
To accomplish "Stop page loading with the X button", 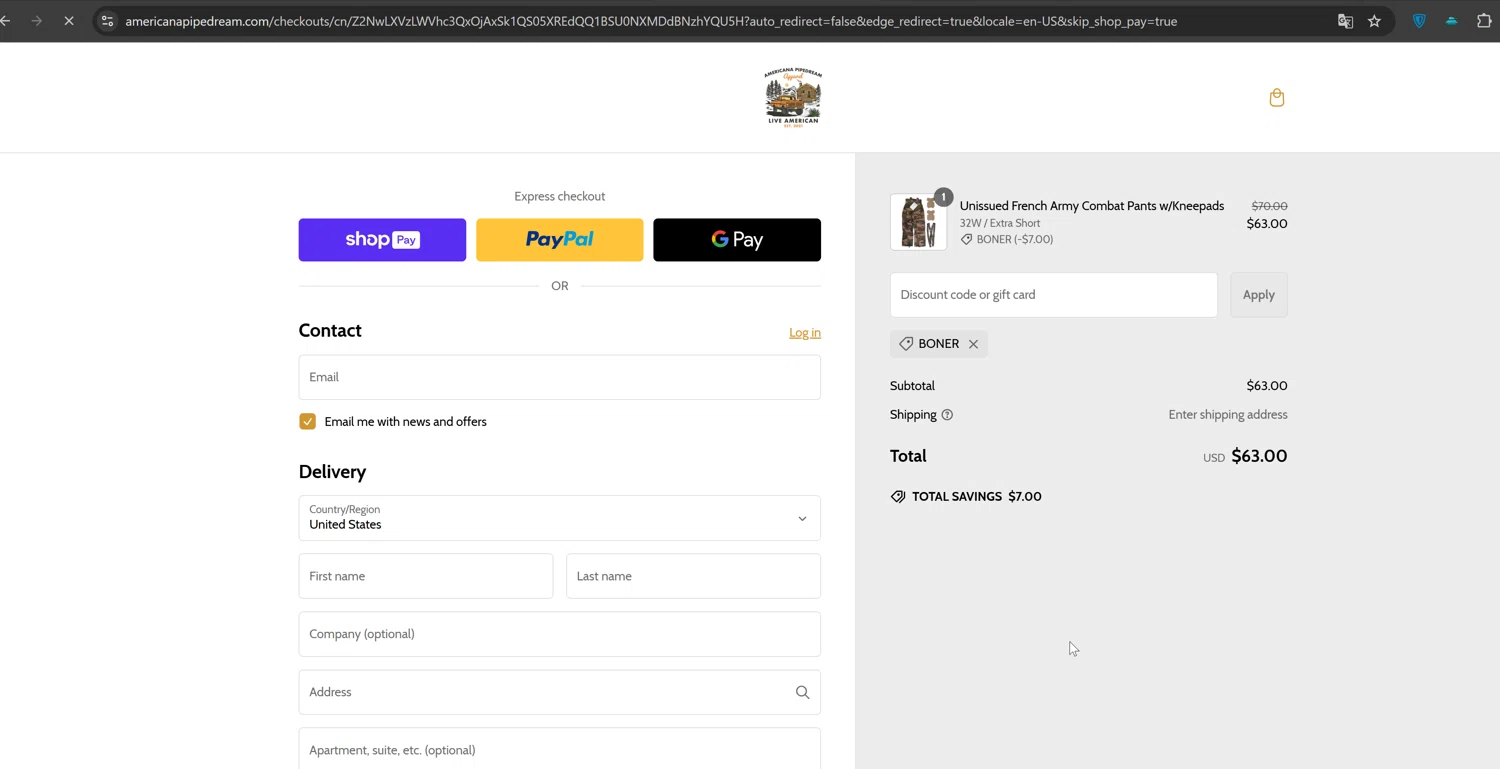I will [69, 21].
